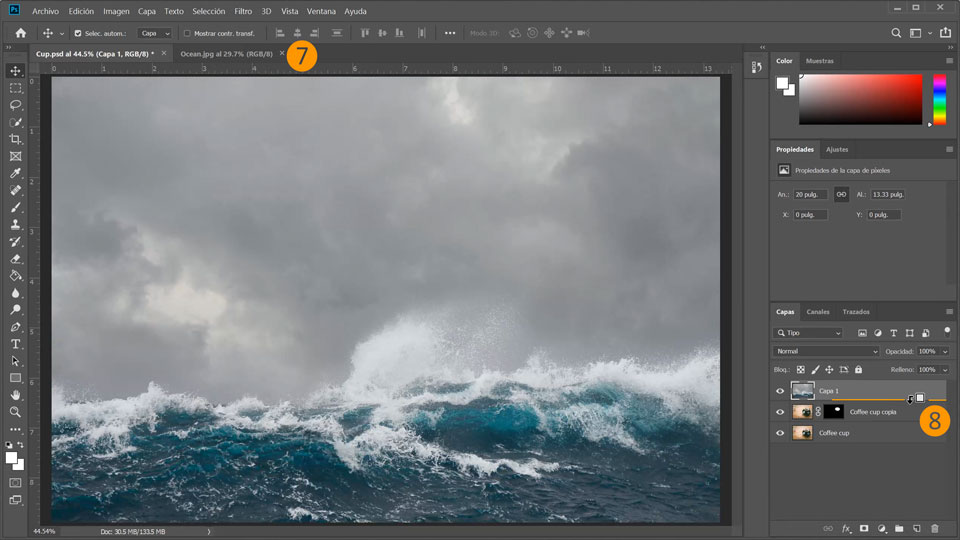Image resolution: width=960 pixels, height=540 pixels.
Task: Delete layer with the trash icon
Action: coord(934,528)
